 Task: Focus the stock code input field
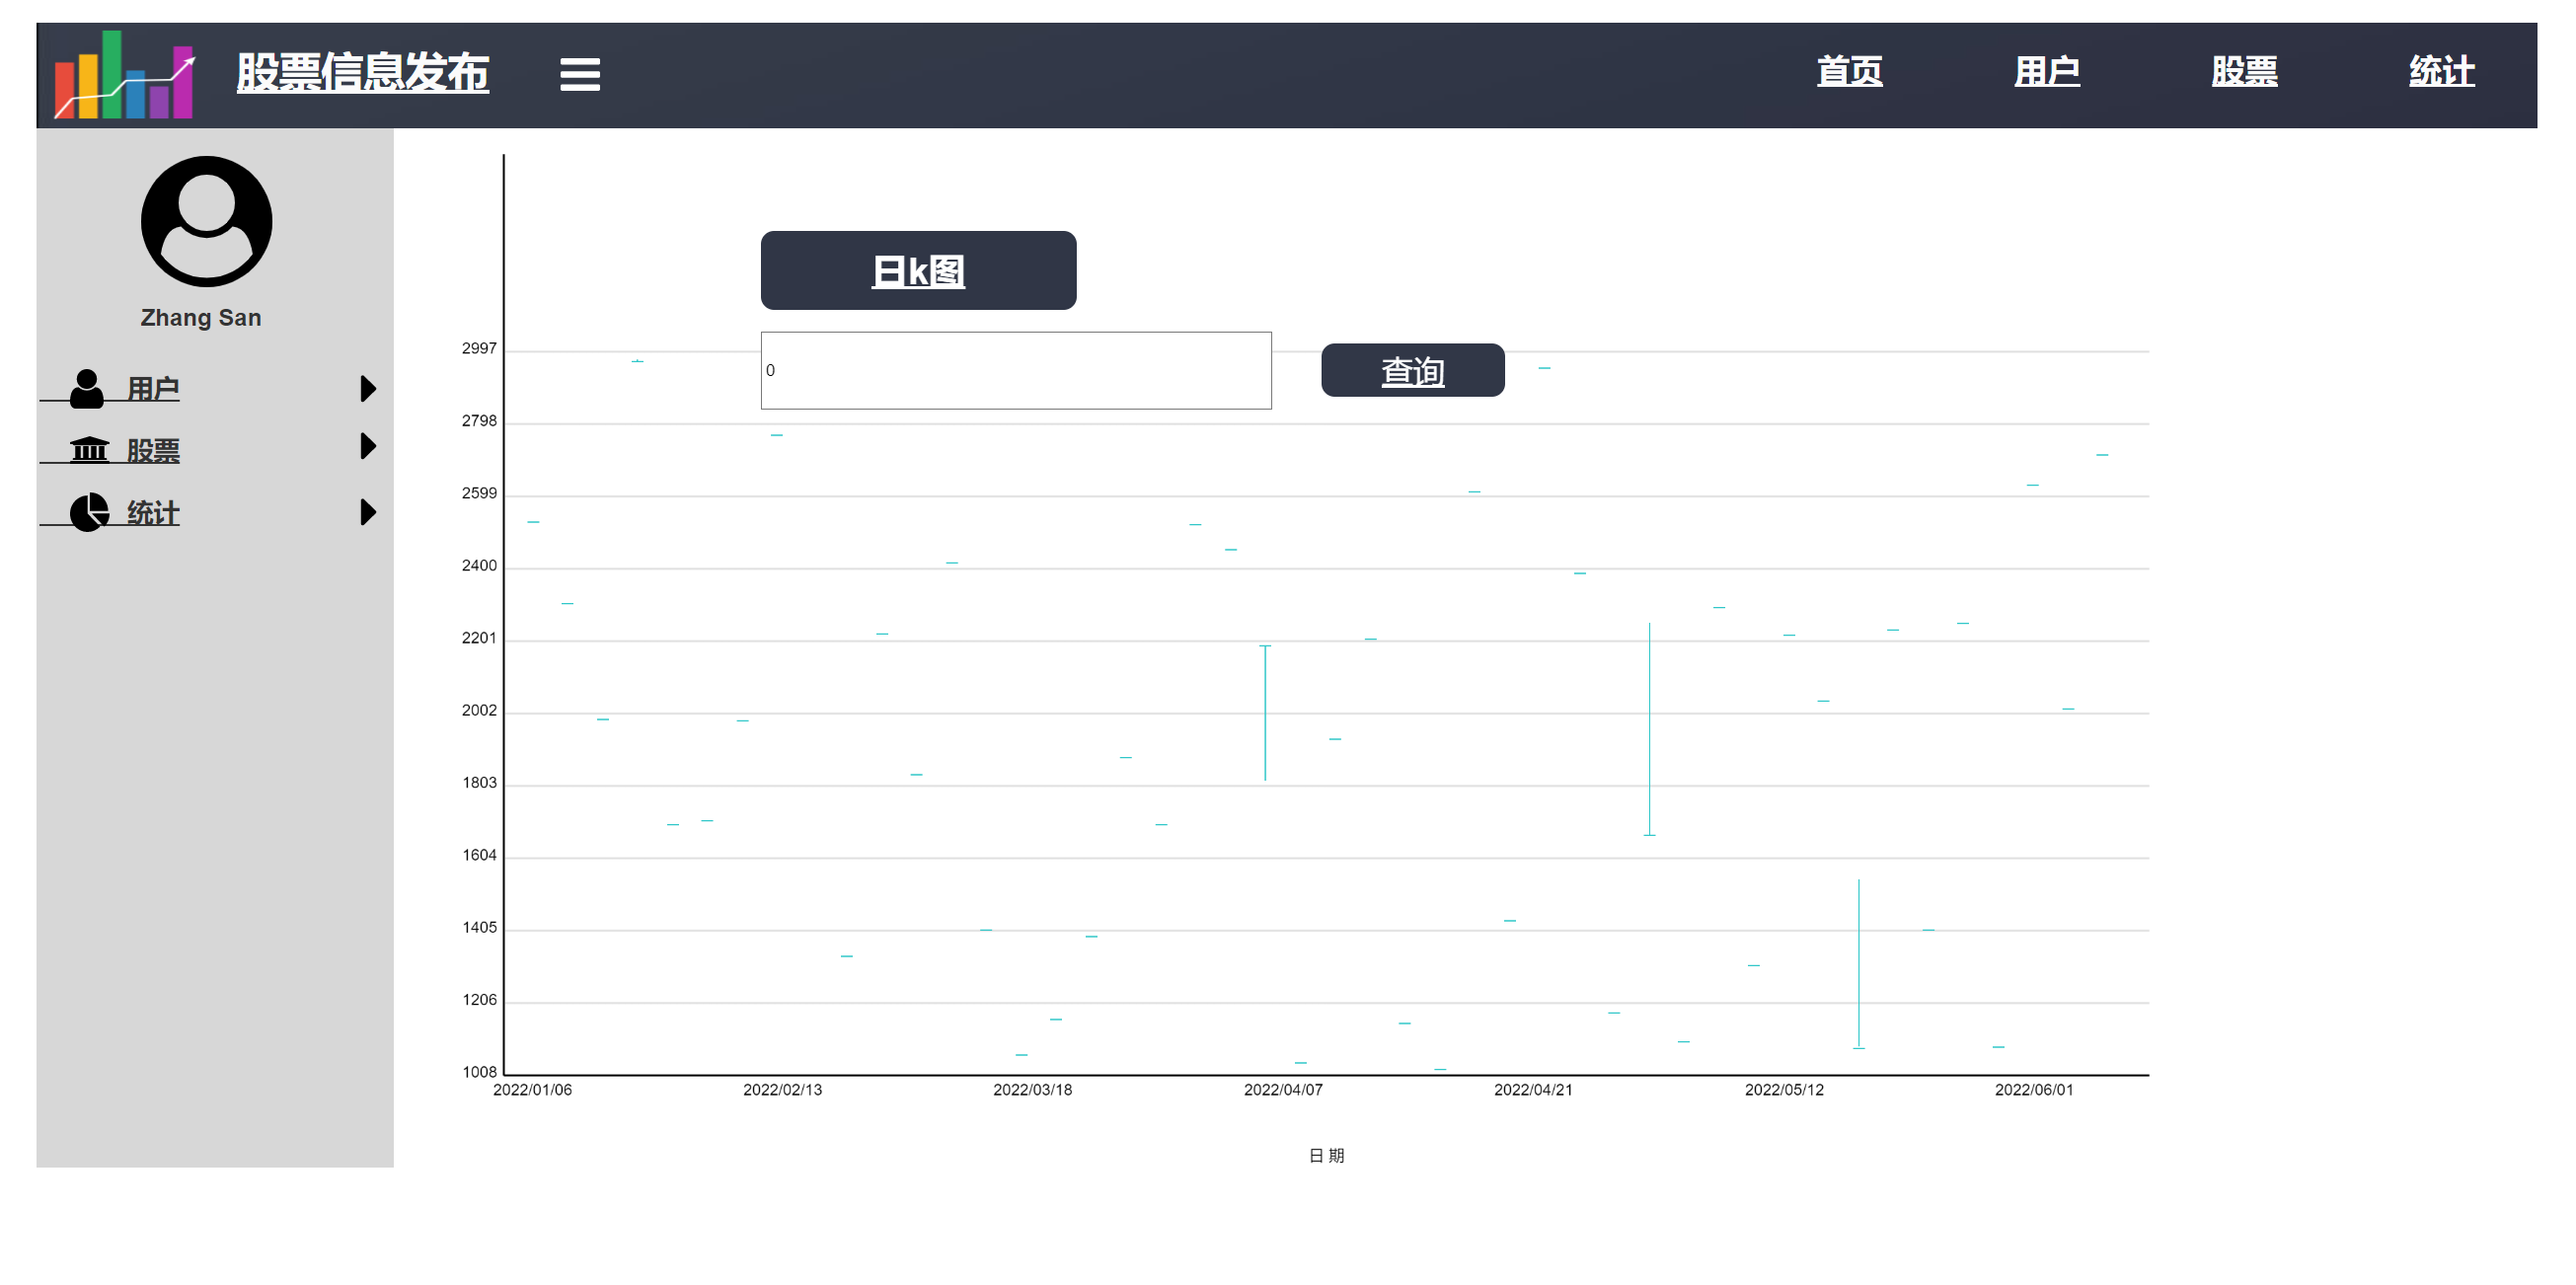click(1015, 370)
